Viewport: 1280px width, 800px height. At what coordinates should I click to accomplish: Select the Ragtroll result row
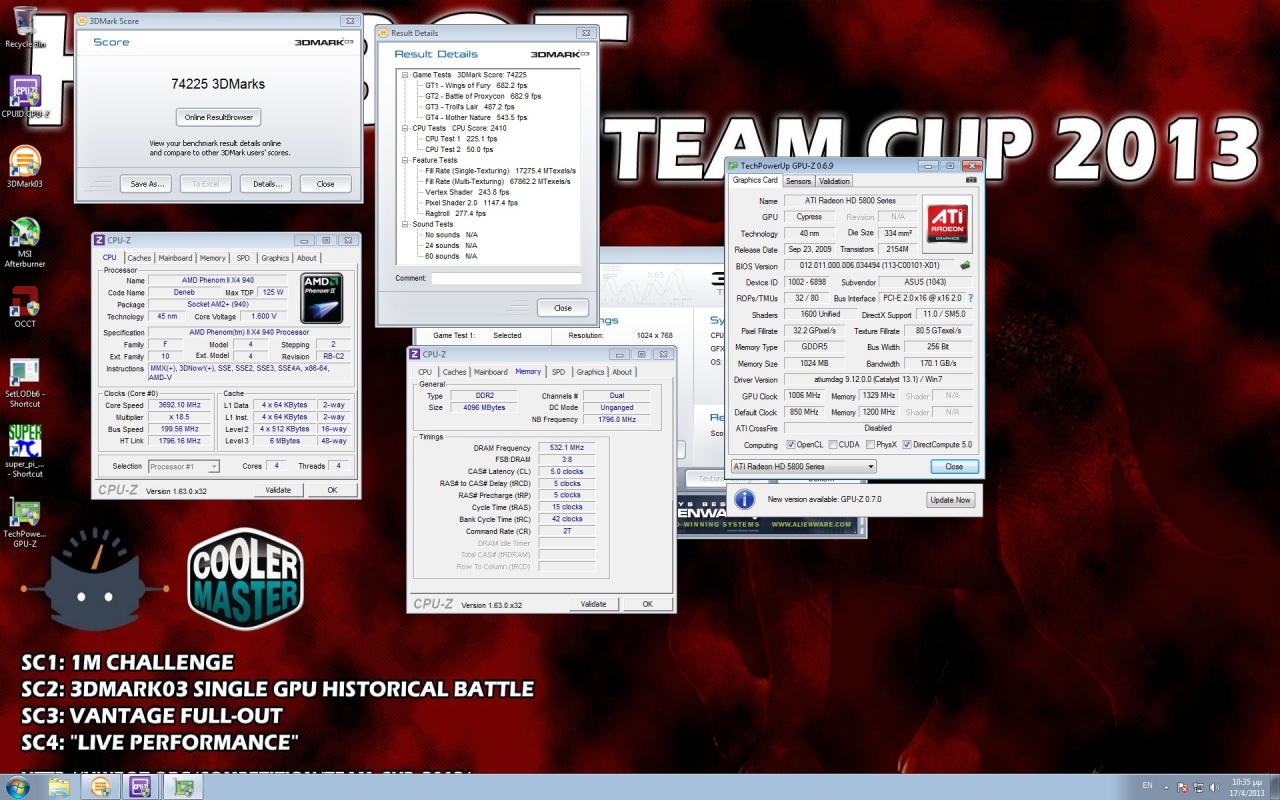click(x=456, y=213)
